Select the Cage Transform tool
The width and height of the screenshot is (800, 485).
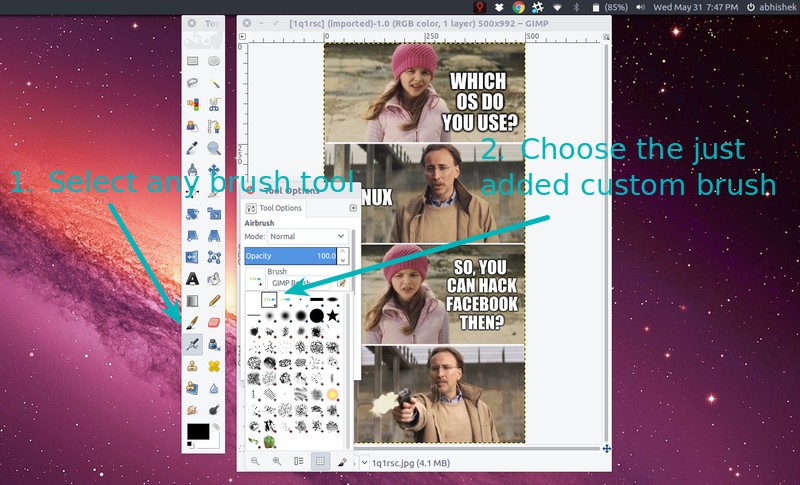(x=214, y=257)
